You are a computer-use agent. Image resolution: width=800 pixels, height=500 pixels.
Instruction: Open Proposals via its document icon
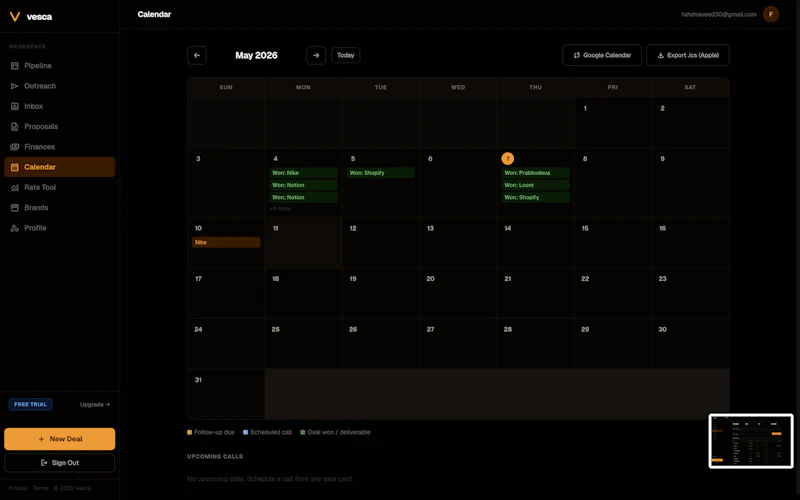pos(15,127)
